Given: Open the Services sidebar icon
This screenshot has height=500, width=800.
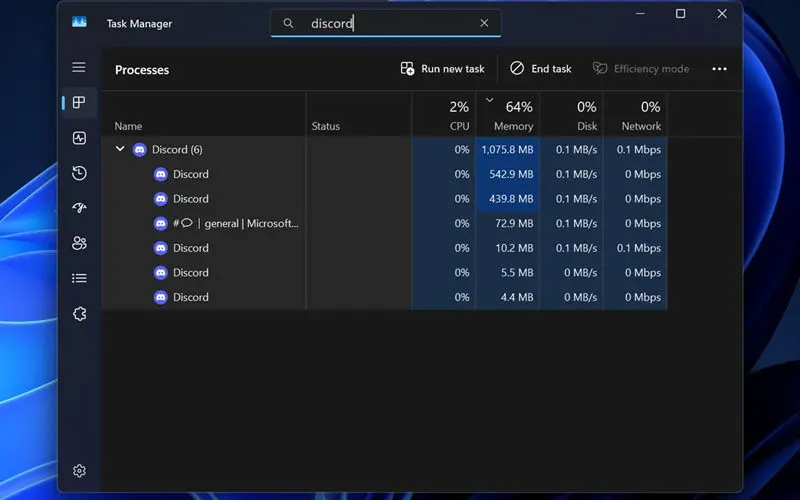Looking at the screenshot, I should (79, 314).
